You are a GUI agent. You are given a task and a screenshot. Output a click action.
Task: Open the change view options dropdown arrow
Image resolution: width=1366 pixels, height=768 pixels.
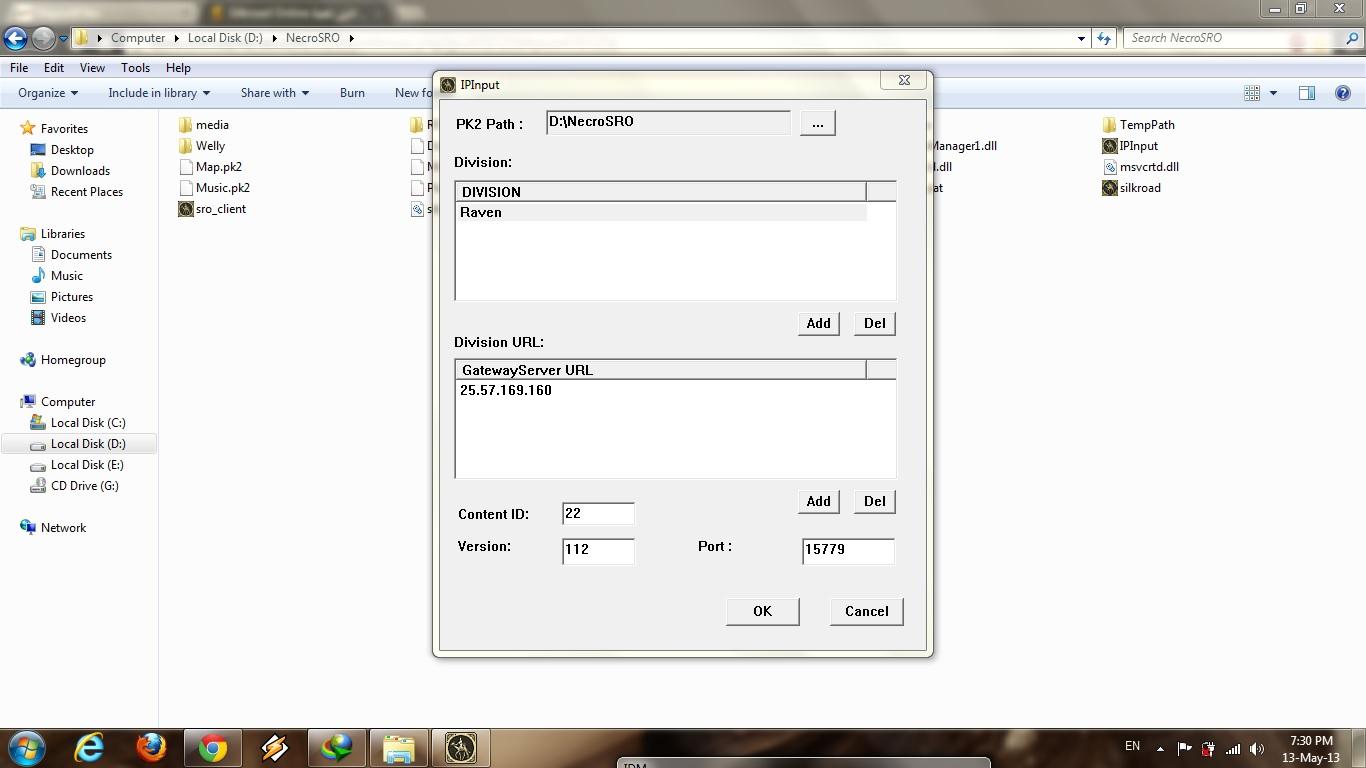point(1273,93)
